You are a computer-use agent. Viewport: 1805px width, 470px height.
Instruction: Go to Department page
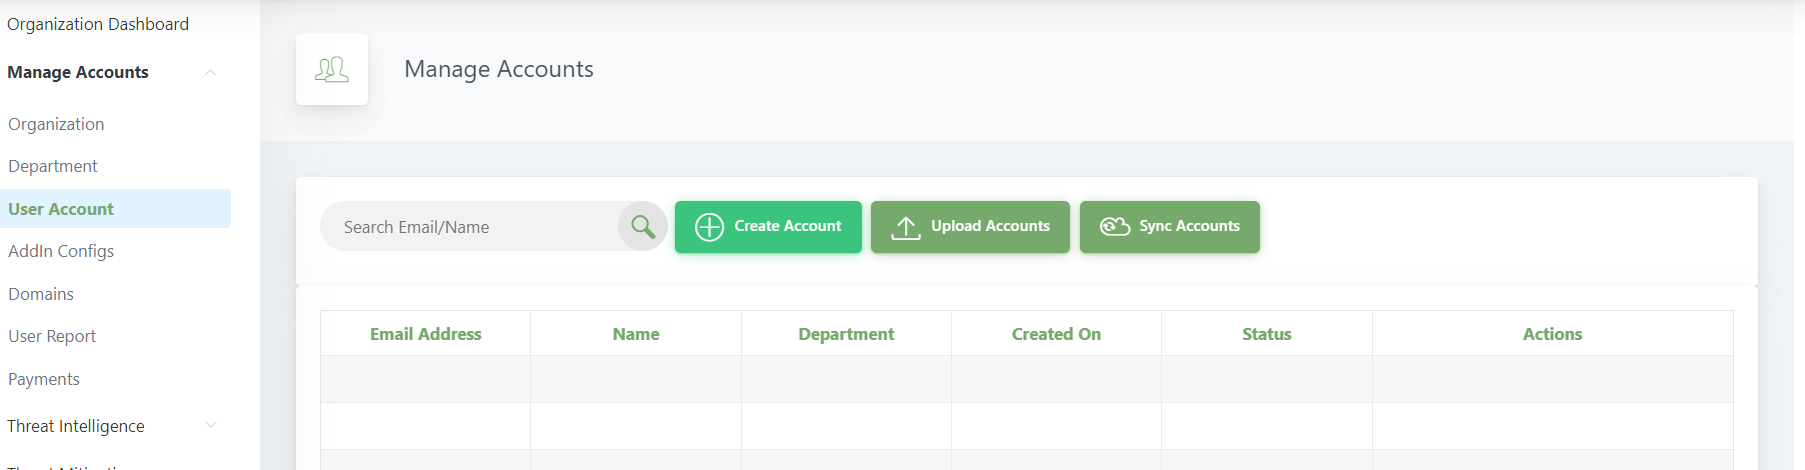(x=53, y=166)
